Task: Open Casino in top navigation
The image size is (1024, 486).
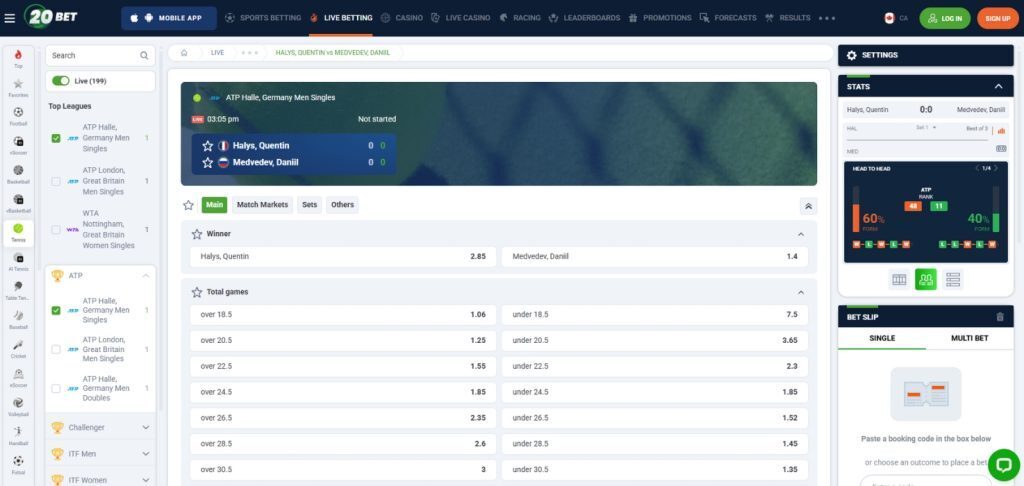Action: point(402,18)
